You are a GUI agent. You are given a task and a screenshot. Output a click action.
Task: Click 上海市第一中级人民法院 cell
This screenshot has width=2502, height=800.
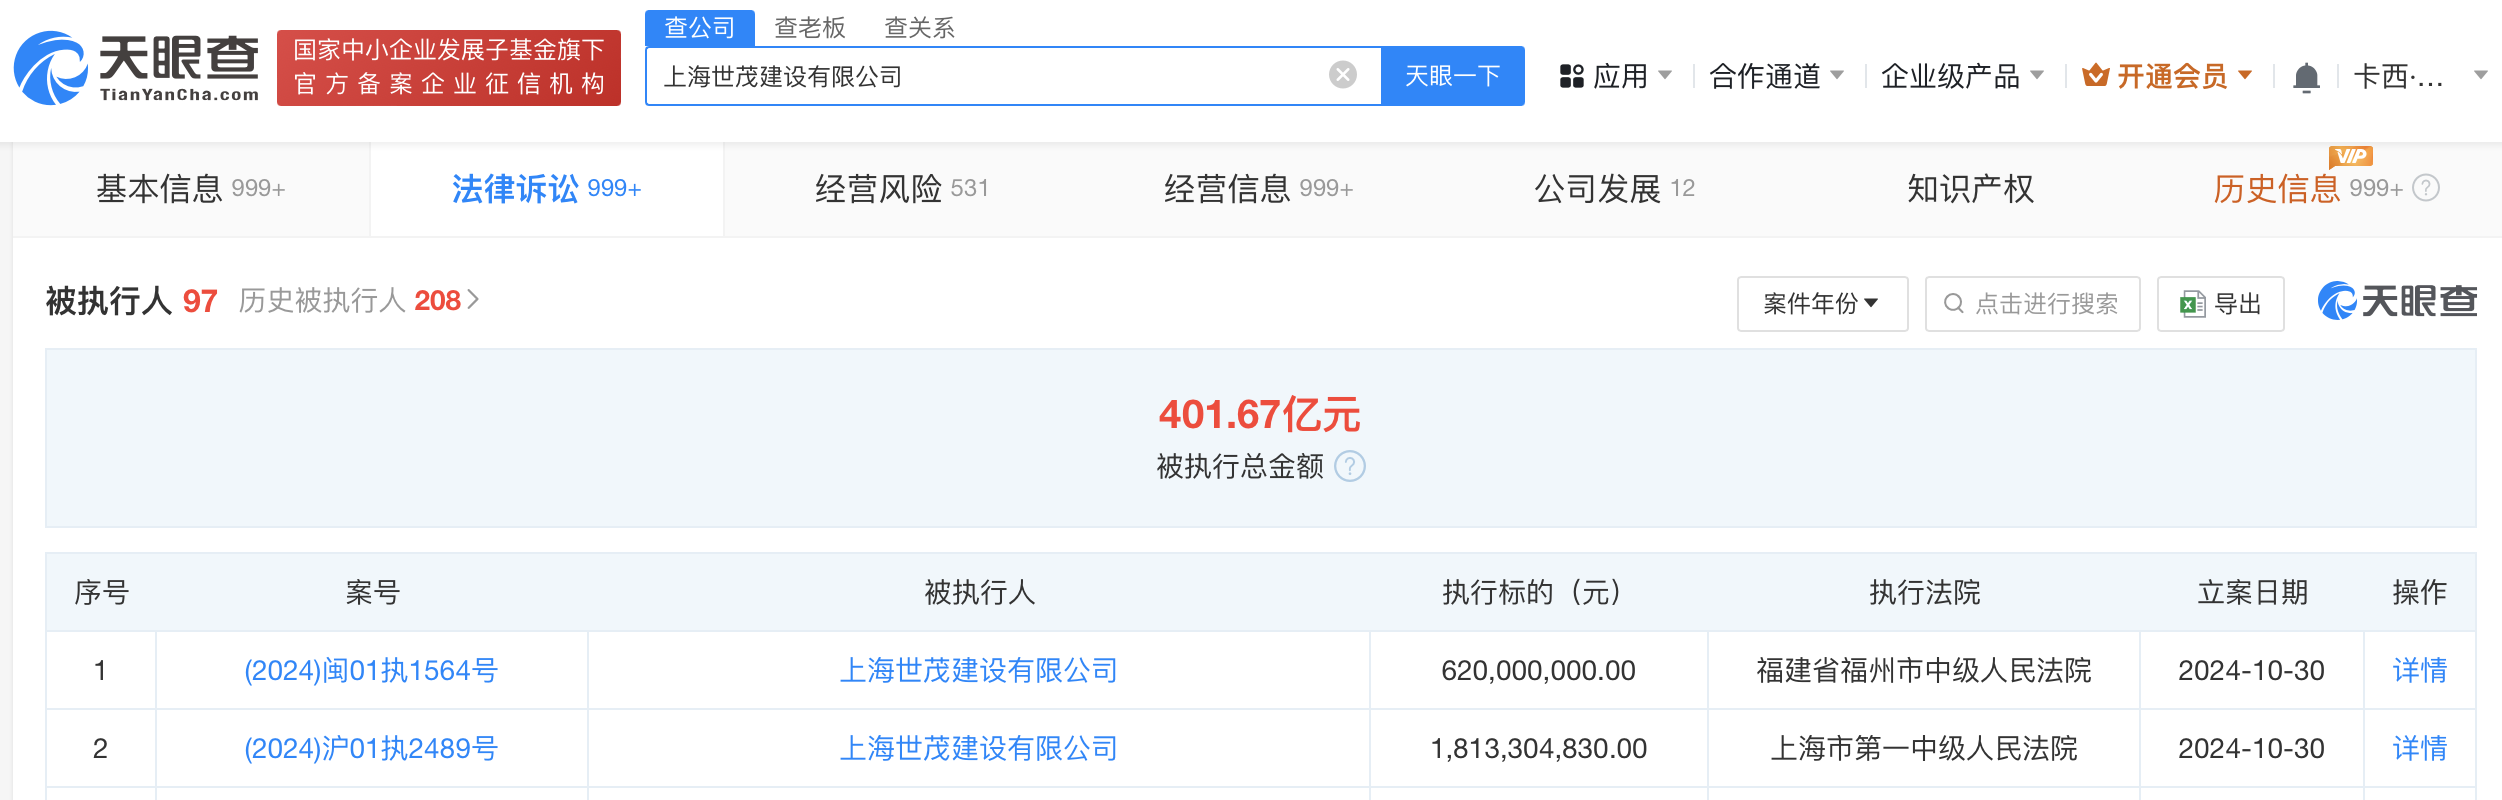1924,748
